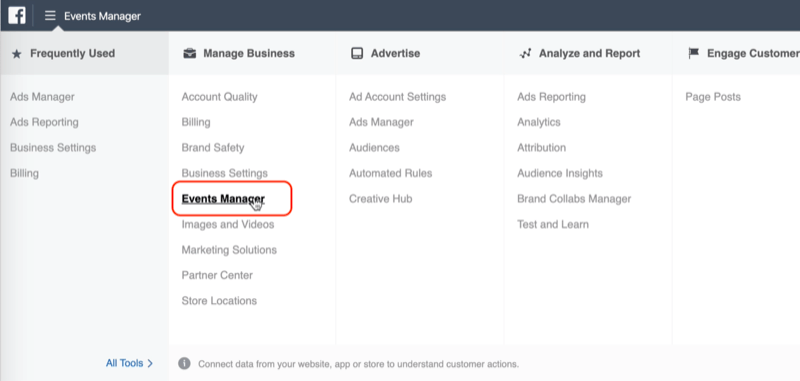Click the 'Connect data from your website' description text
The height and width of the screenshot is (381, 800).
pos(358,364)
